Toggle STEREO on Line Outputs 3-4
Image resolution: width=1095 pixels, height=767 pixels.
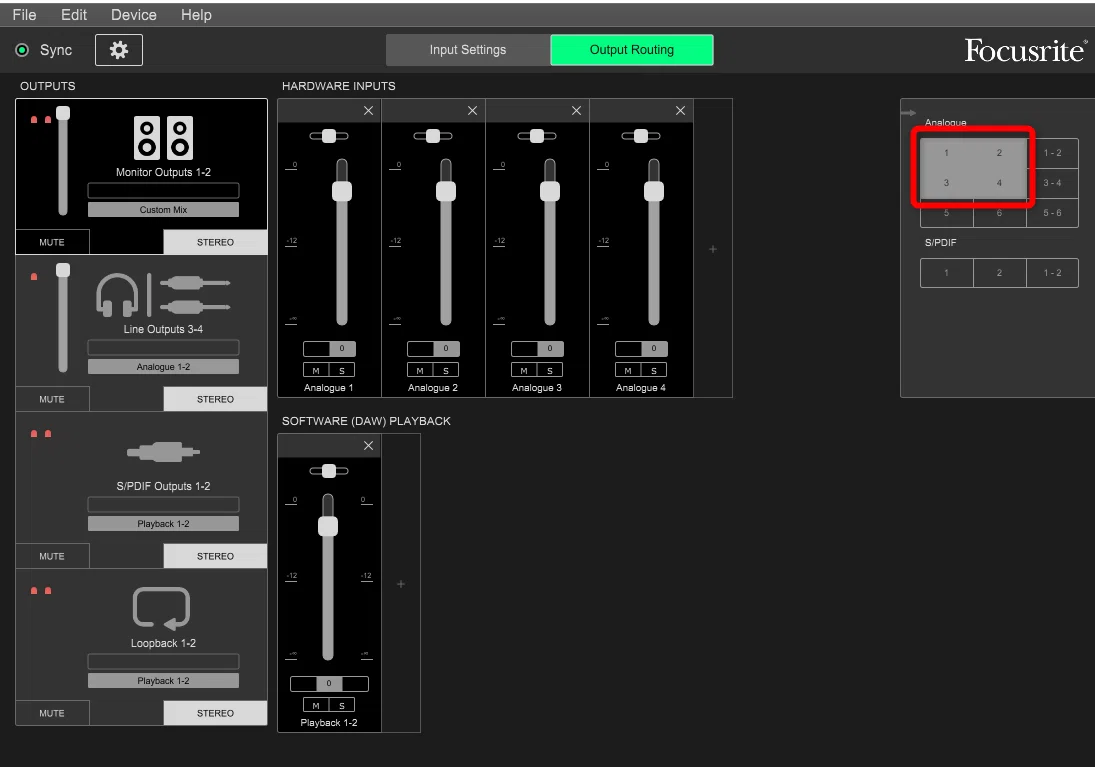(x=215, y=399)
